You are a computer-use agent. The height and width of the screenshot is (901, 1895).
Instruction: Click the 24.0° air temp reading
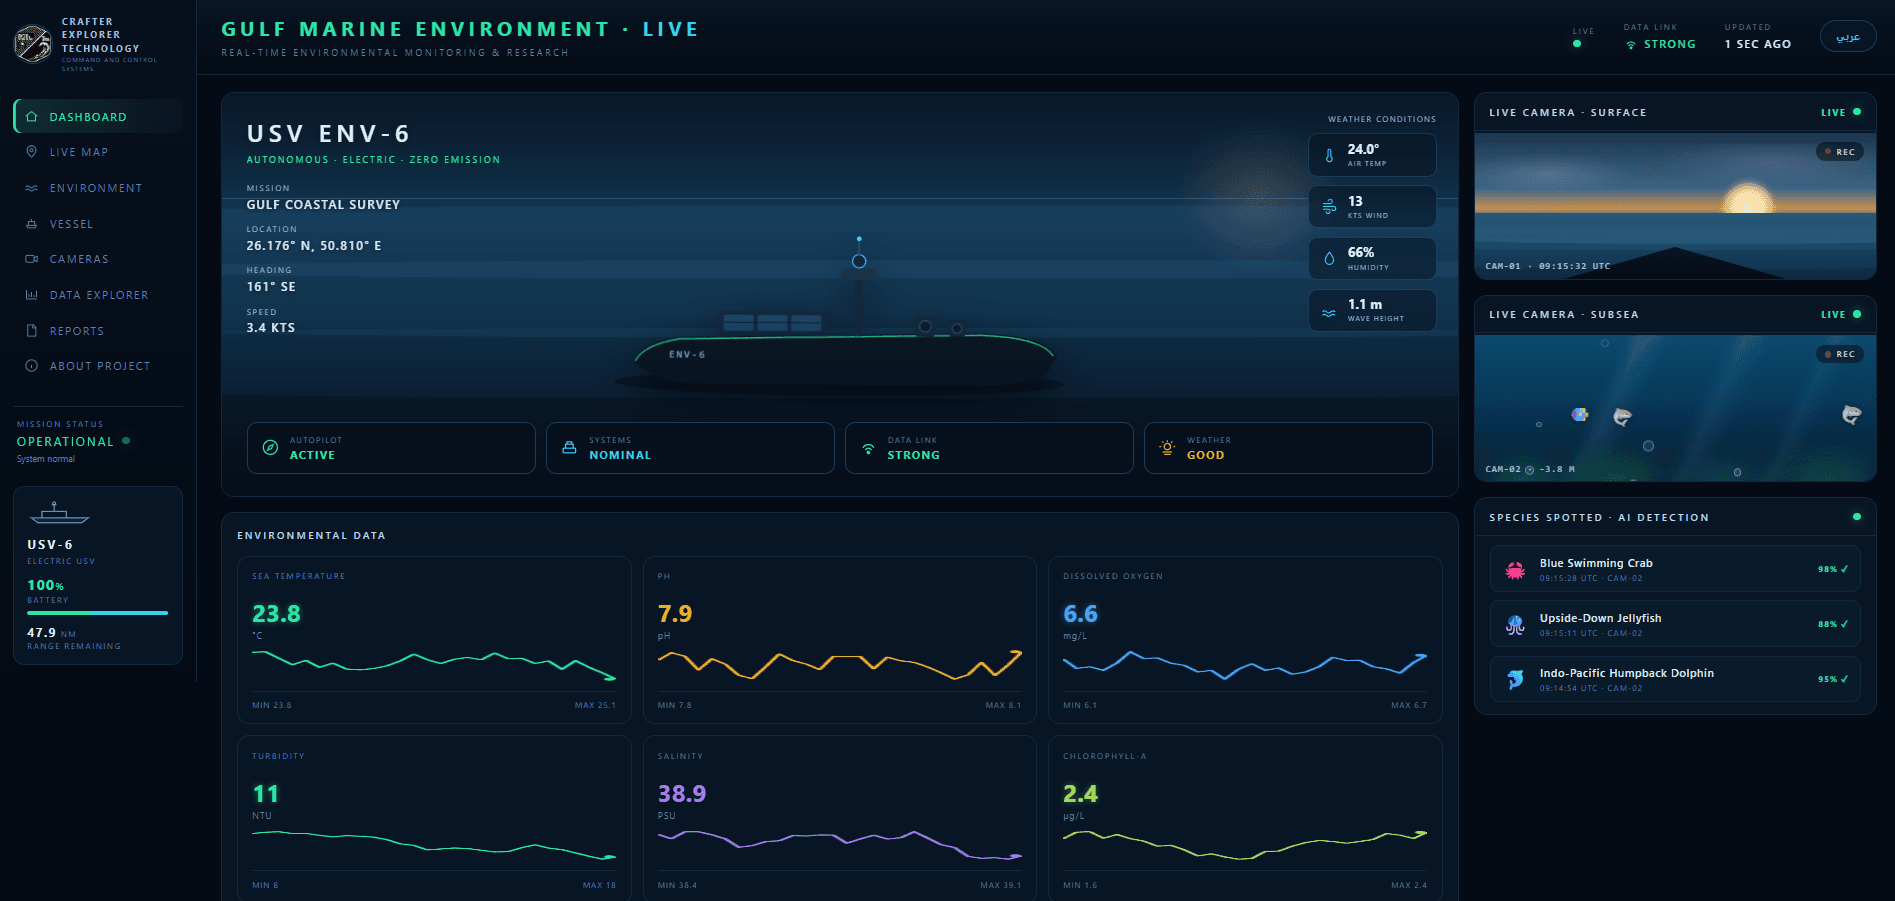pos(1363,149)
